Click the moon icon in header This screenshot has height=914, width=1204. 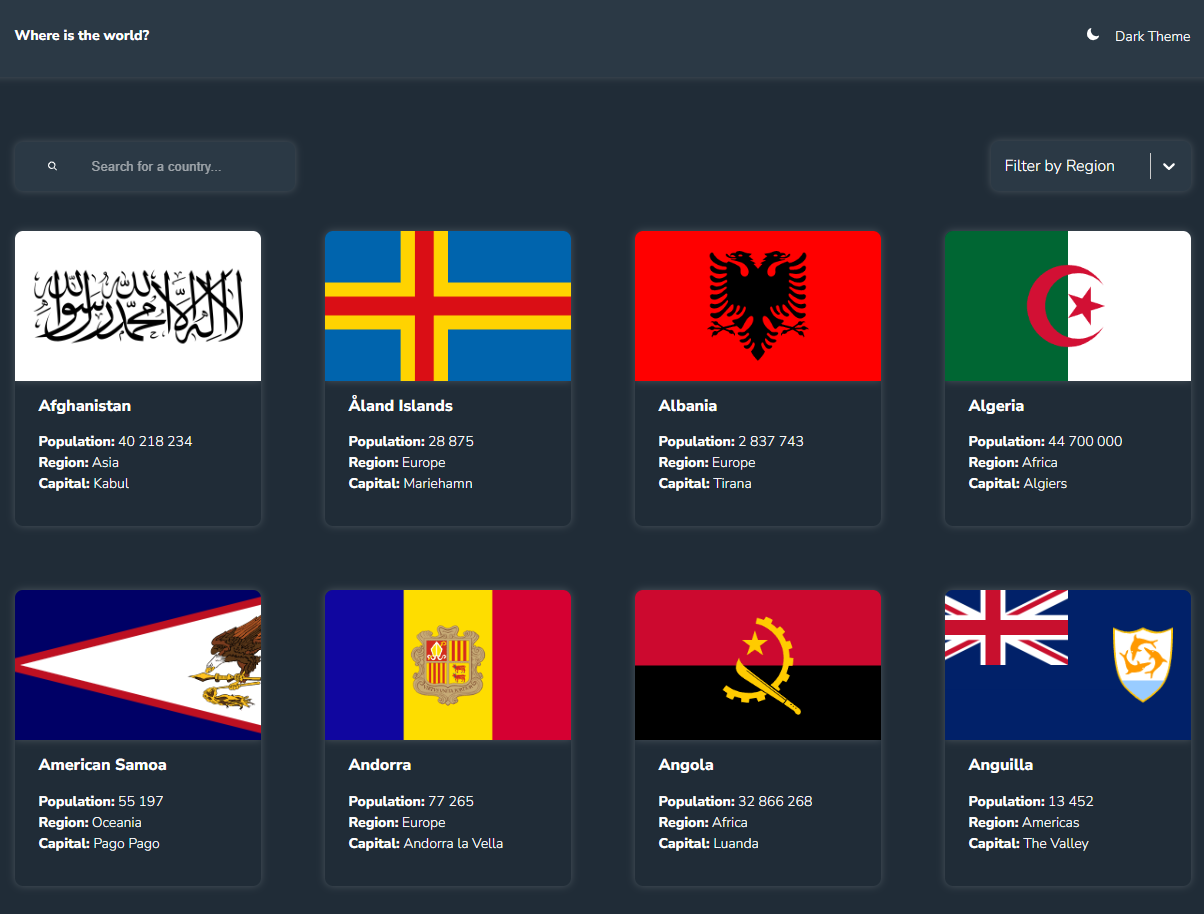pyautogui.click(x=1093, y=35)
